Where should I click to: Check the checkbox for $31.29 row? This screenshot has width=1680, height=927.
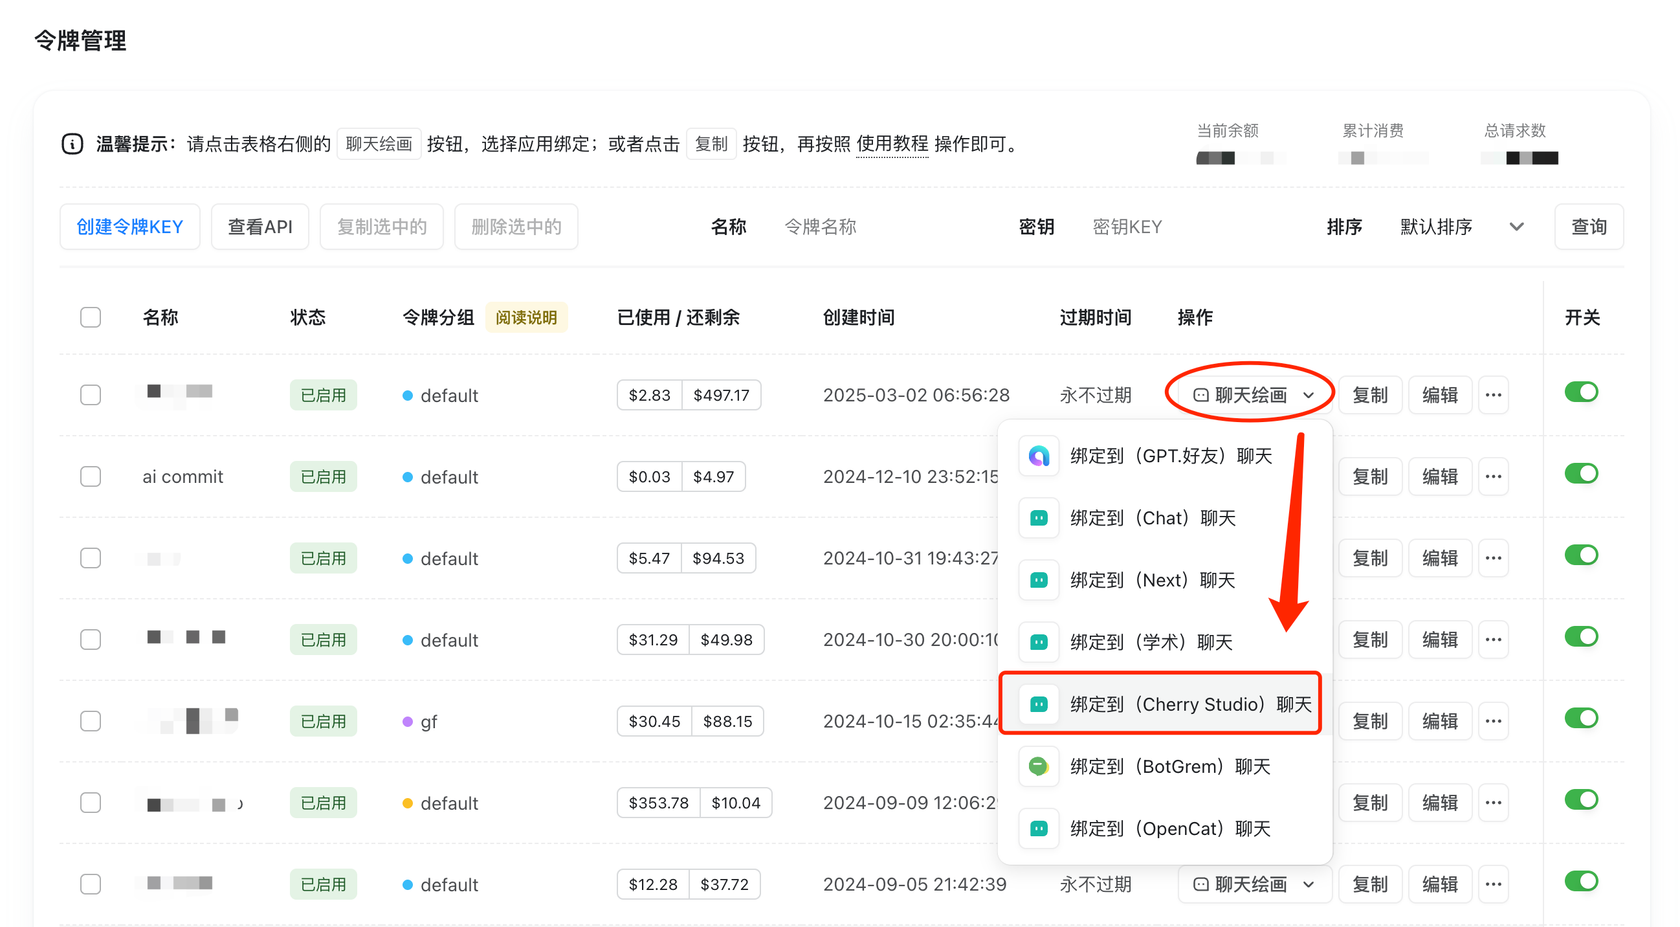pos(91,640)
